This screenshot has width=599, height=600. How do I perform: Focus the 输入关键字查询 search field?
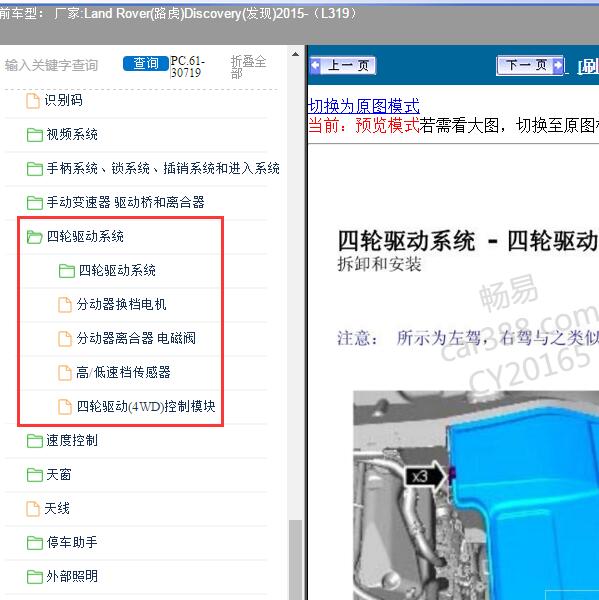[x=52, y=65]
